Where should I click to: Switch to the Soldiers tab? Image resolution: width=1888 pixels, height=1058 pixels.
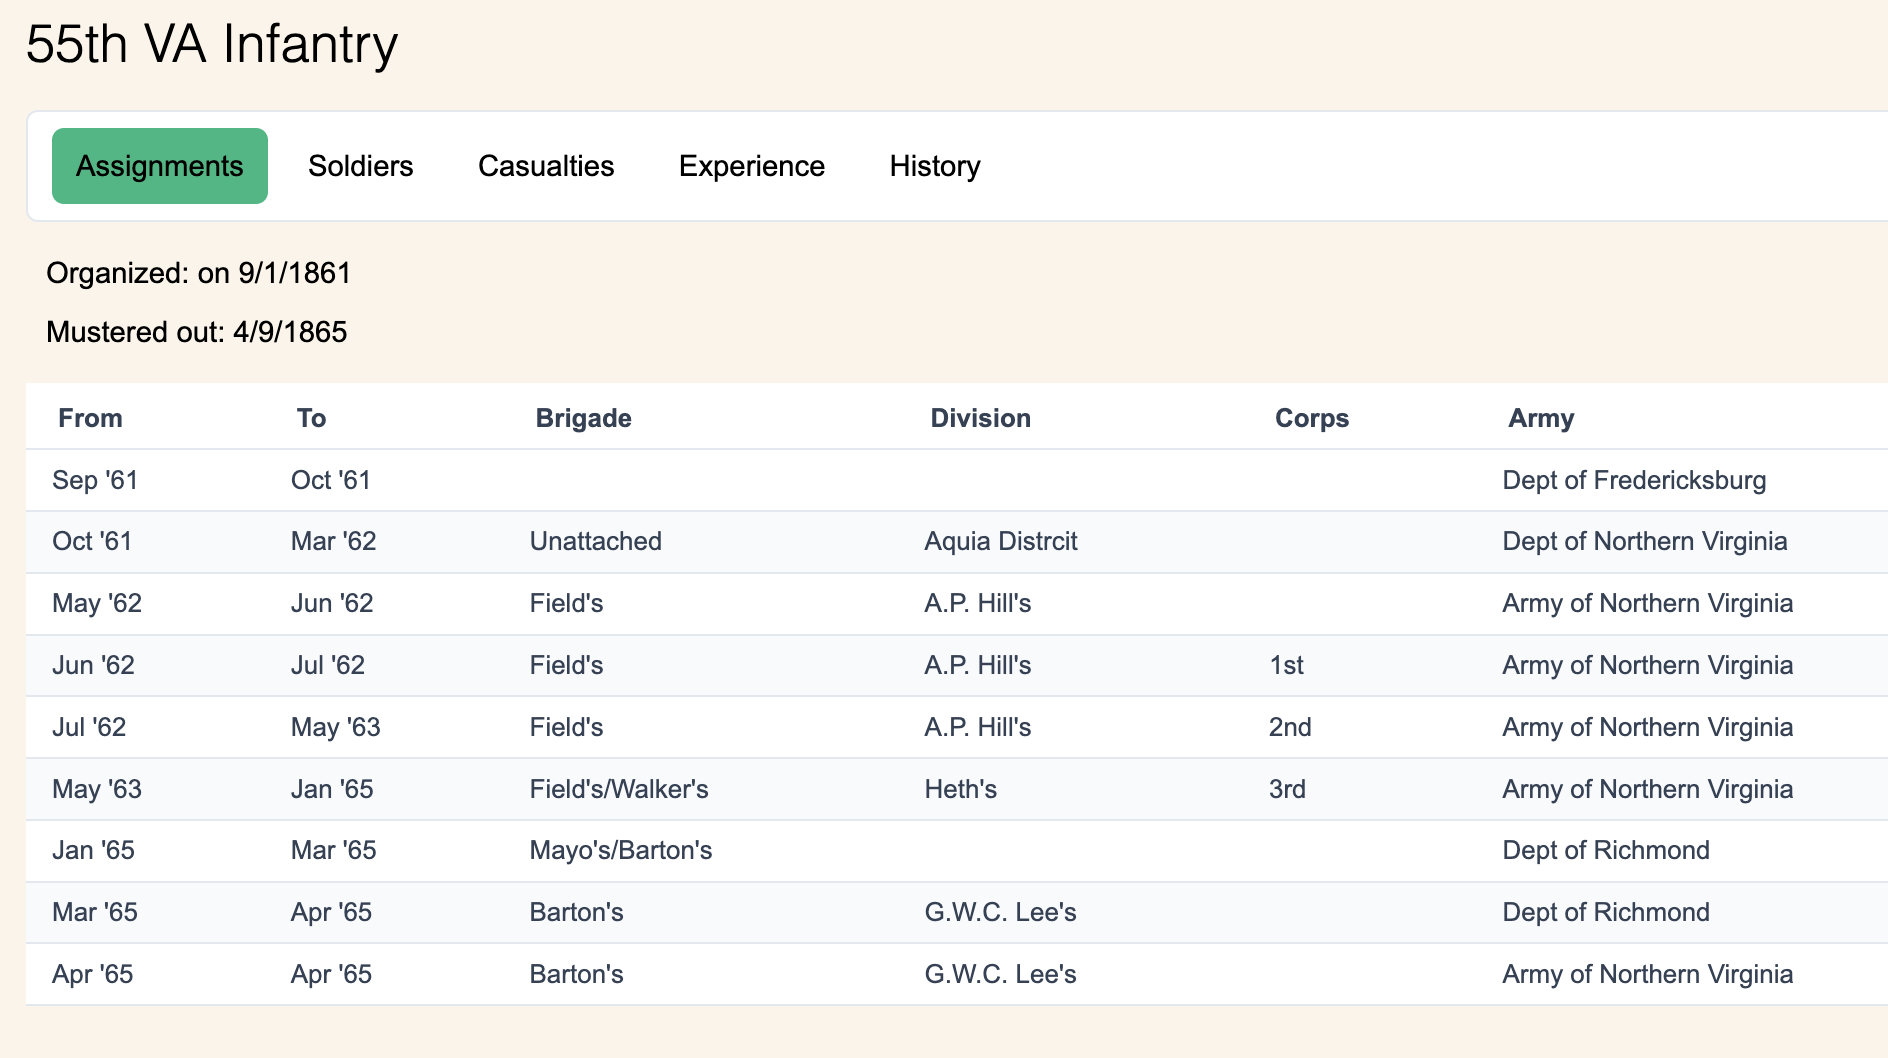click(x=360, y=166)
